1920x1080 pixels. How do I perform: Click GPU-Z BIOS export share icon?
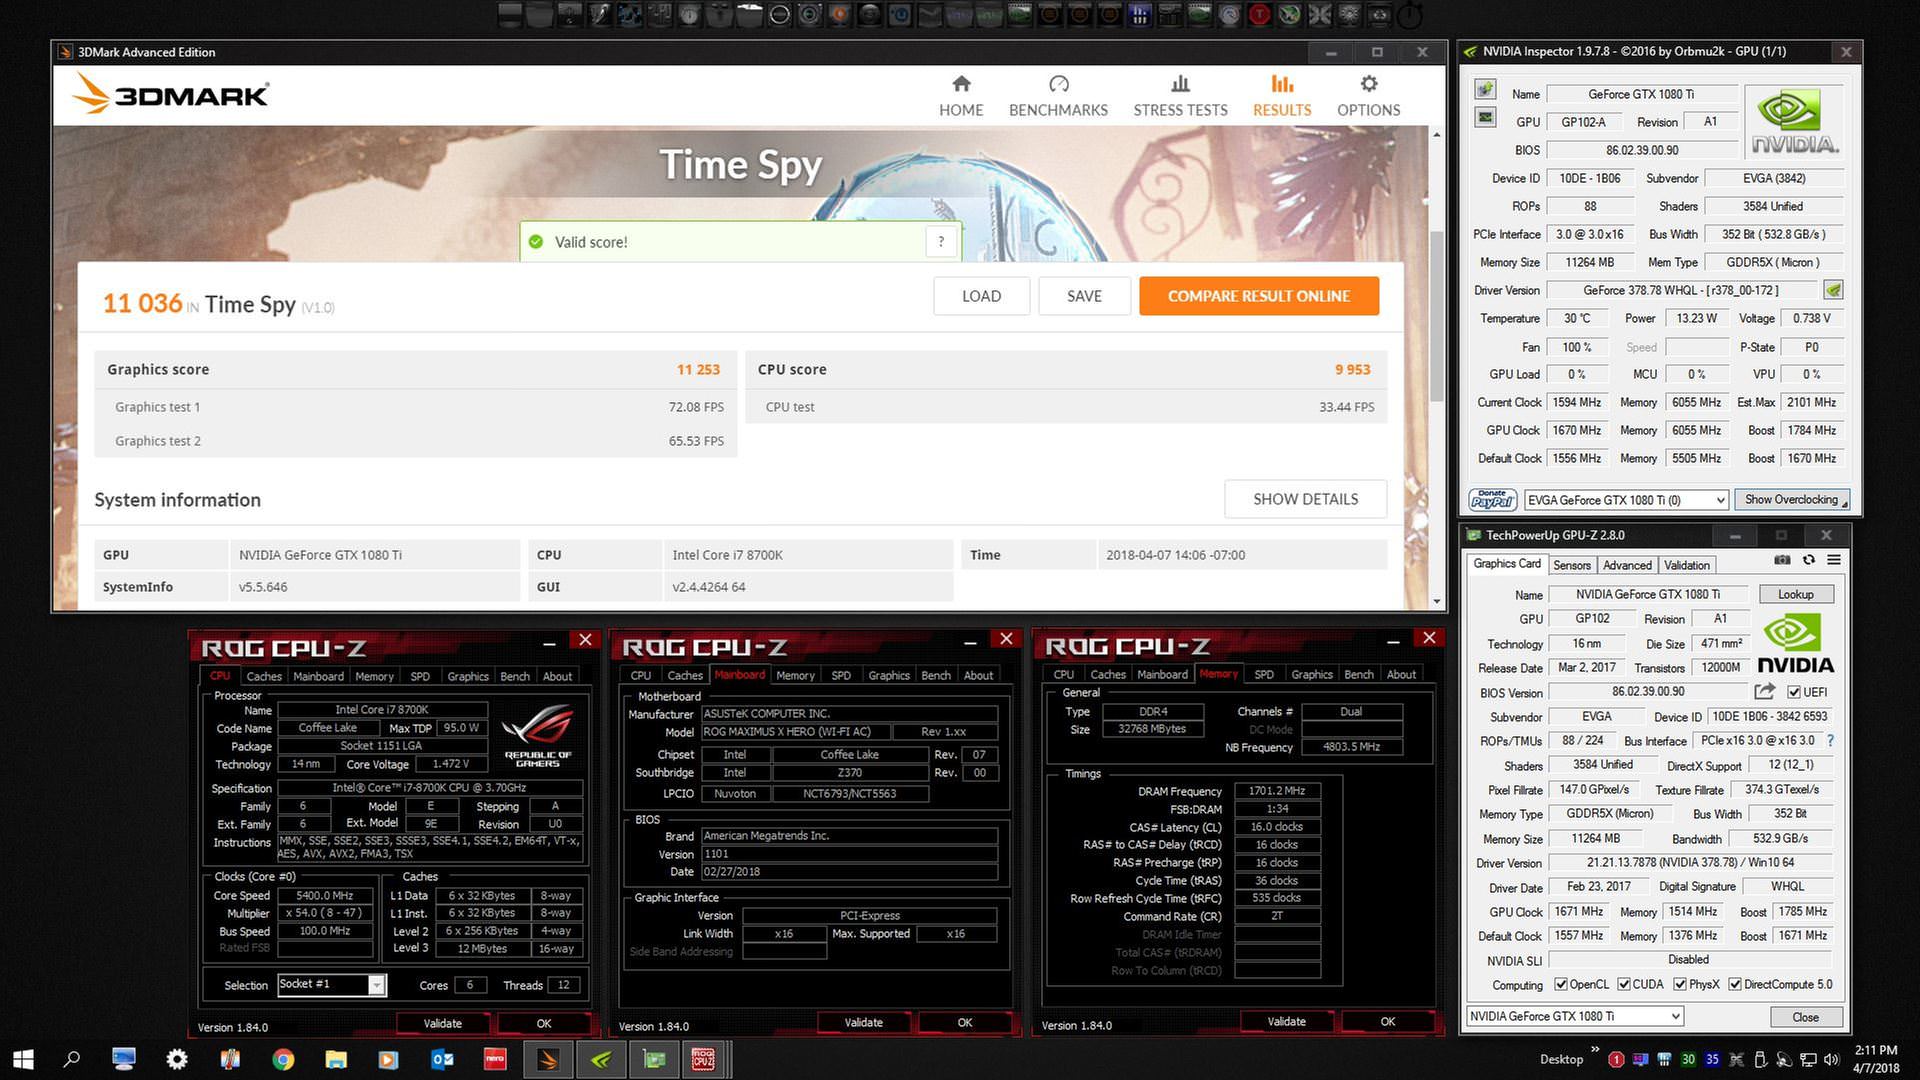(x=1764, y=691)
